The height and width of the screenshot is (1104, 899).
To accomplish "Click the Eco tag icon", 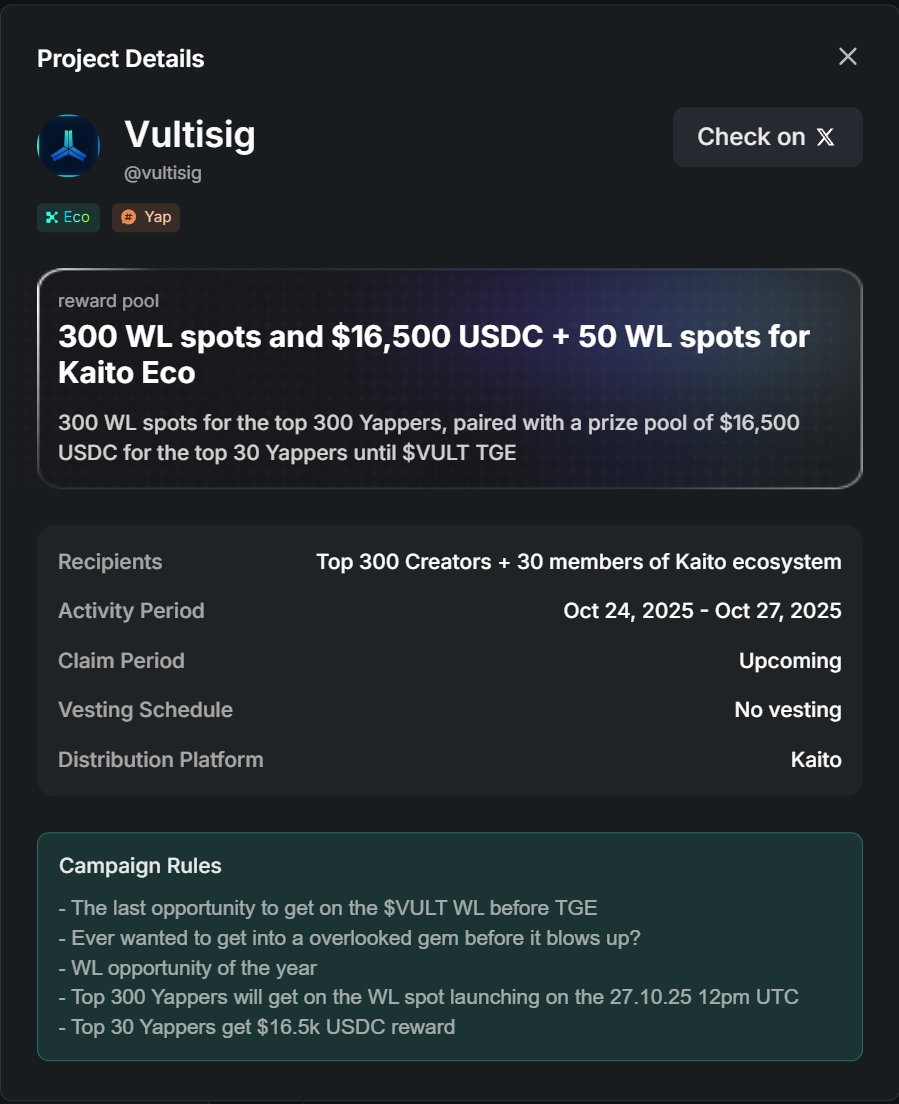I will 52,218.
